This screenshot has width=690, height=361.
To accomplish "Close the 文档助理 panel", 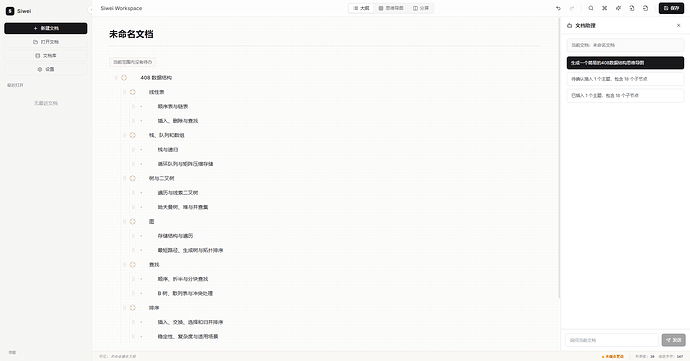I will 678,26.
